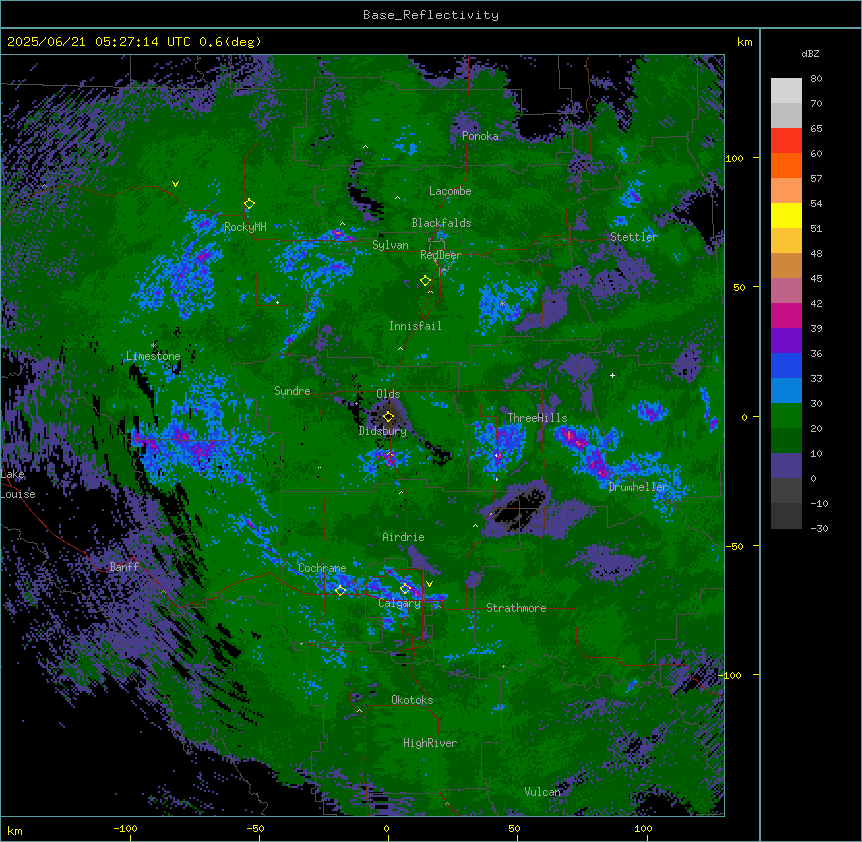Click the RockyMH label
The width and height of the screenshot is (862, 842).
(x=245, y=227)
